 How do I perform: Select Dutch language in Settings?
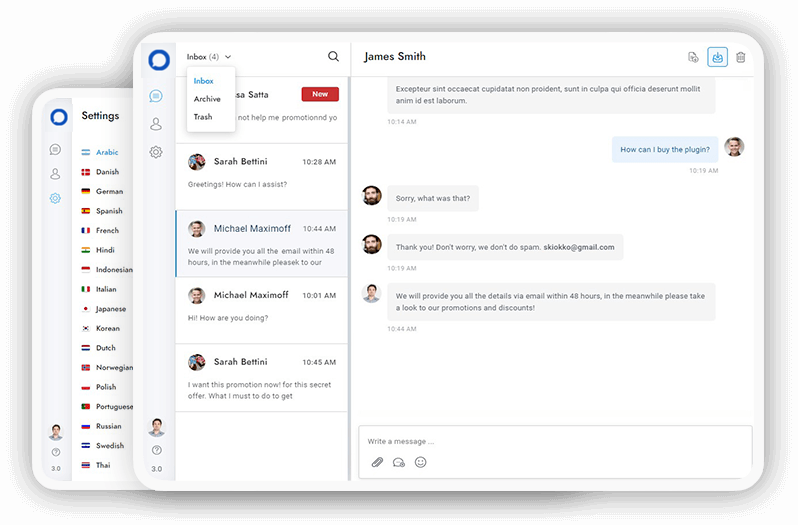(x=99, y=348)
